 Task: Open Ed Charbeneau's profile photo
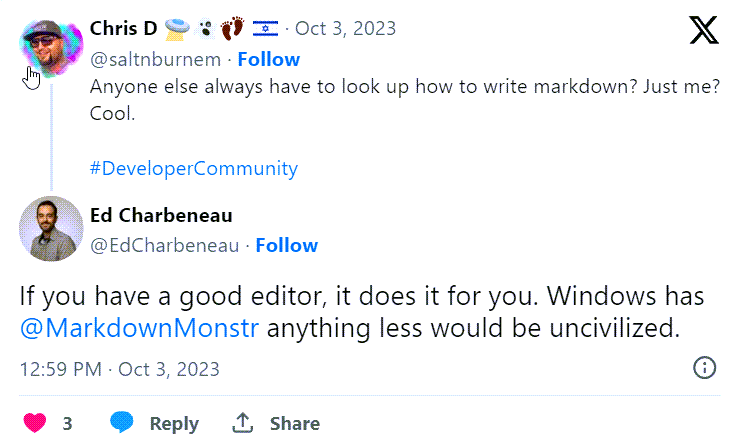pos(51,229)
